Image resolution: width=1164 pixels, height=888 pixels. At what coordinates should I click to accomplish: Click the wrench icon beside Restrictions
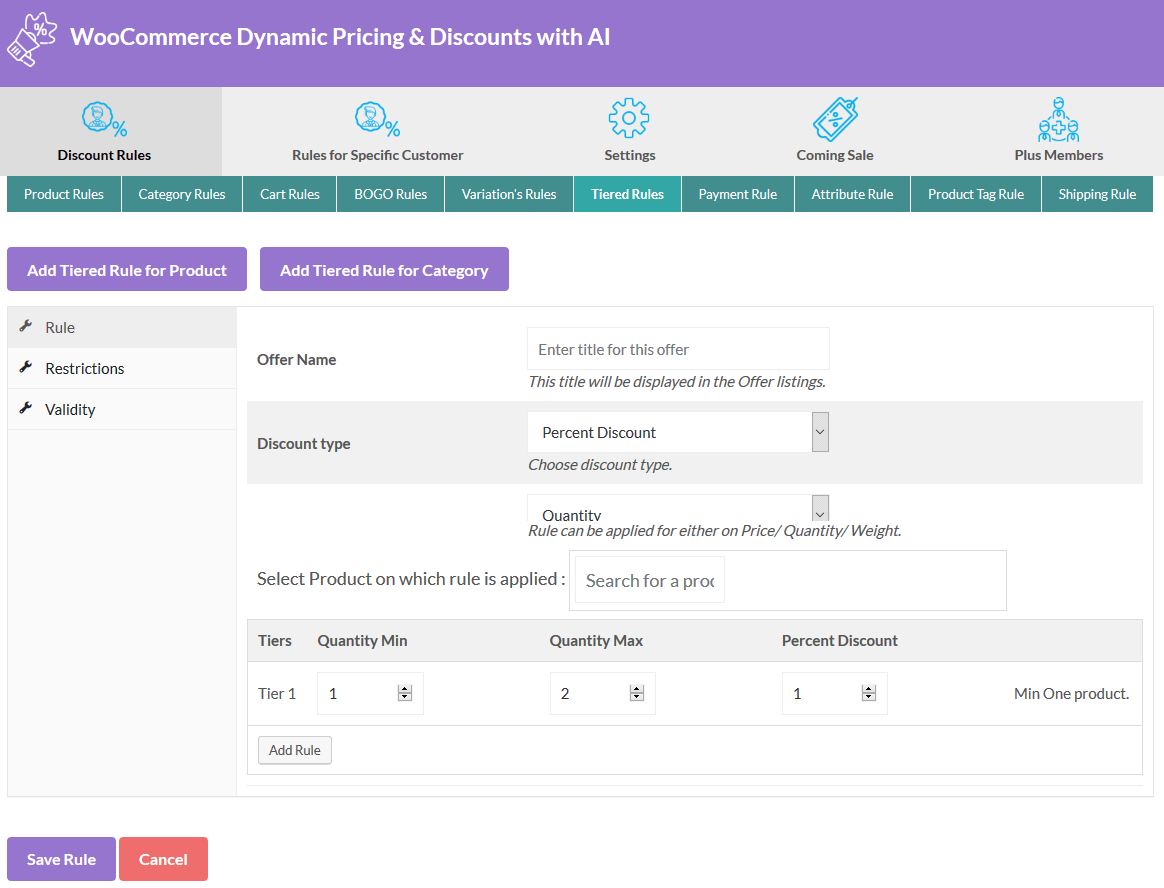pyautogui.click(x=25, y=368)
